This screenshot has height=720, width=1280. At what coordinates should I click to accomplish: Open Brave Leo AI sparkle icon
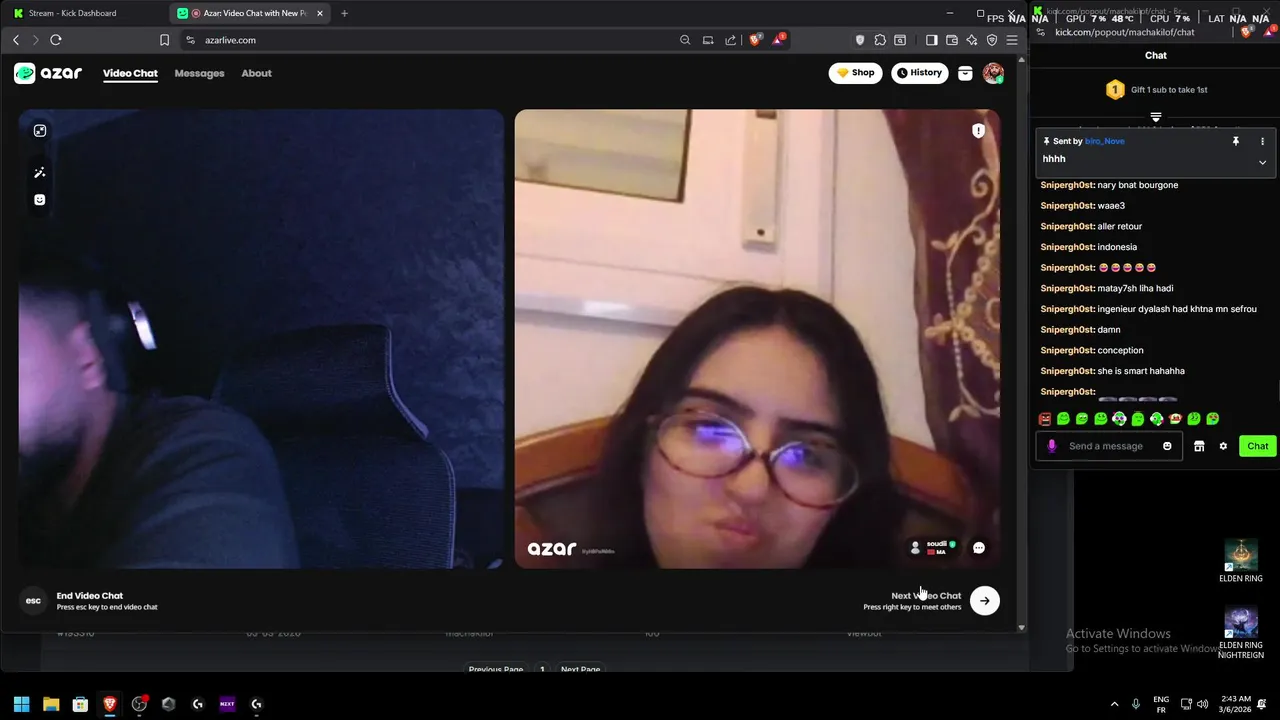[x=972, y=40]
